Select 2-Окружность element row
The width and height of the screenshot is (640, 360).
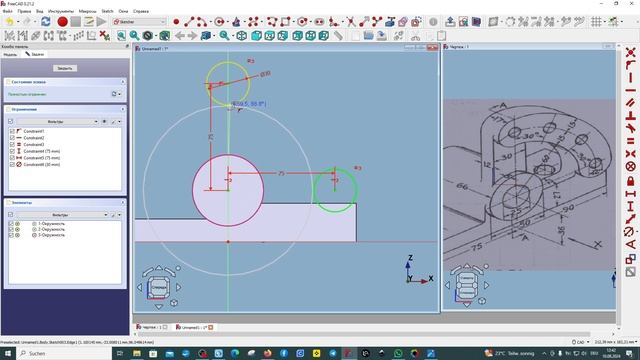(51, 229)
